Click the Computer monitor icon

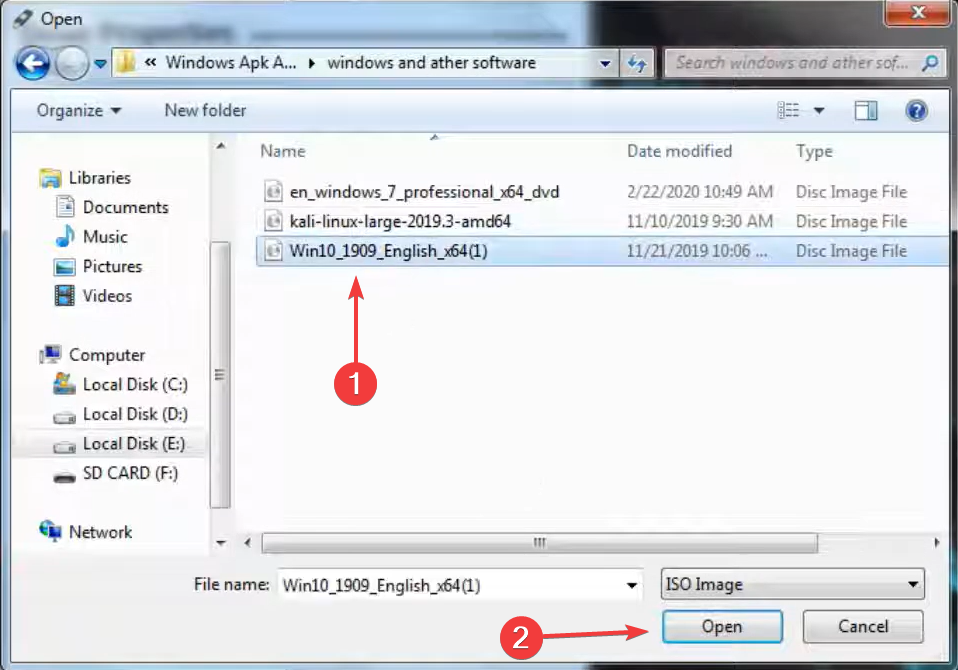(x=50, y=354)
